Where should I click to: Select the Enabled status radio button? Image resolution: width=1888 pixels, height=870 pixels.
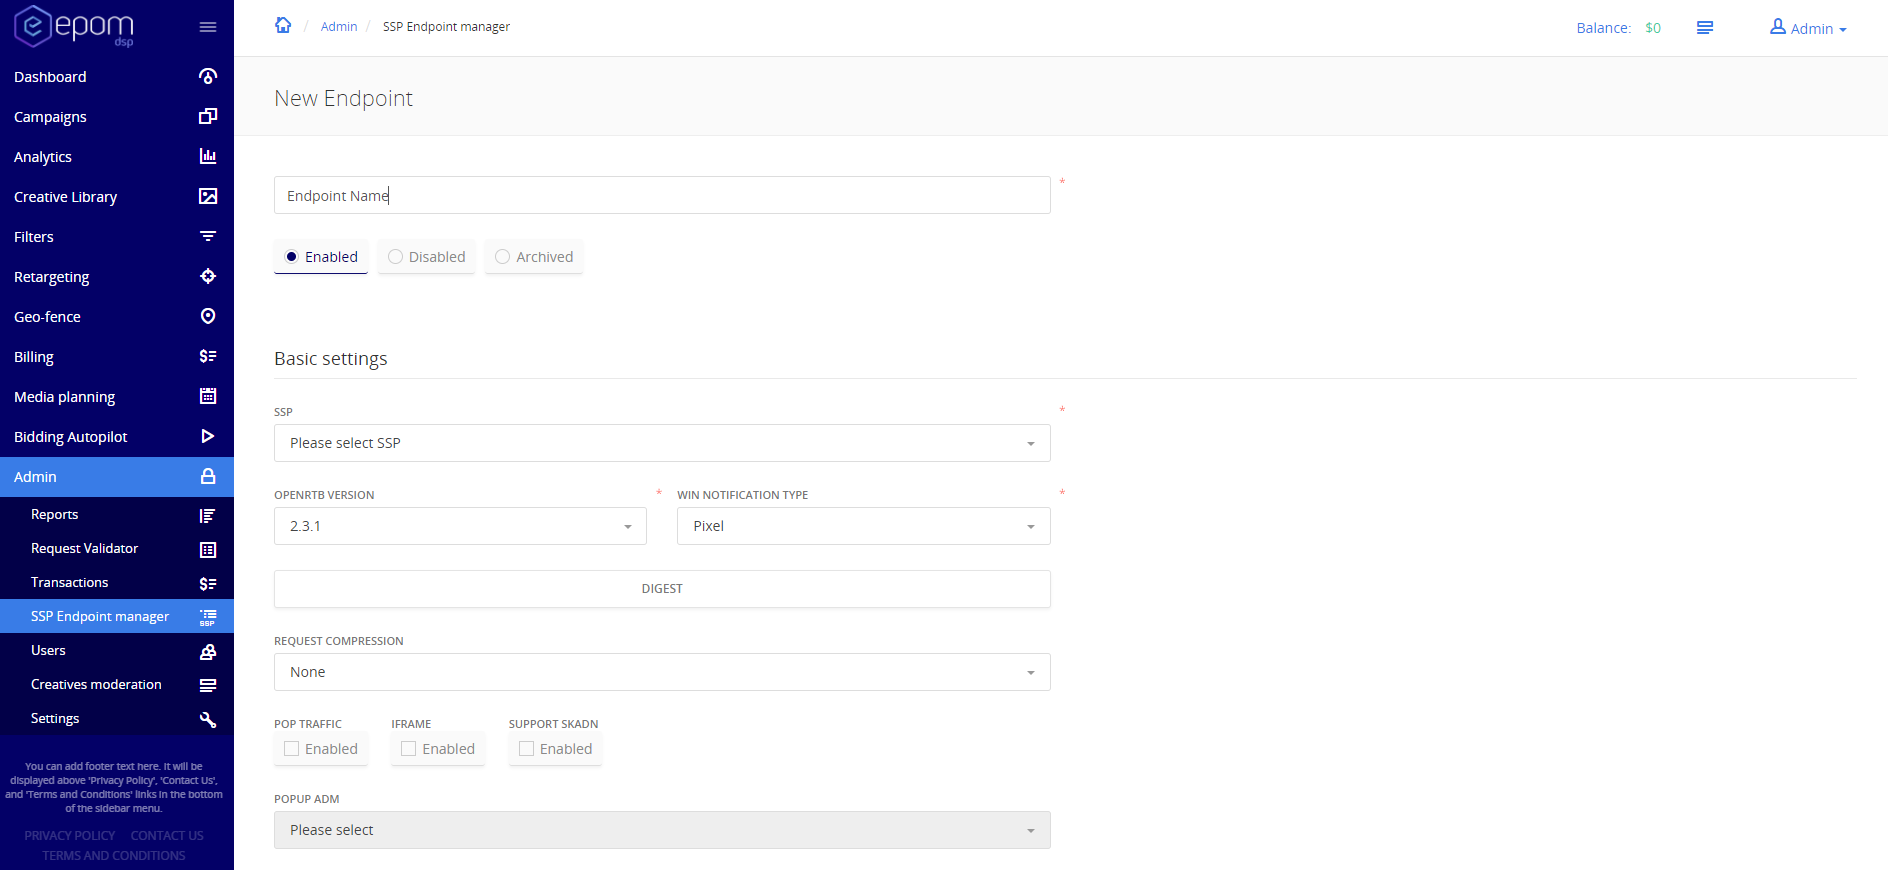pyautogui.click(x=292, y=257)
